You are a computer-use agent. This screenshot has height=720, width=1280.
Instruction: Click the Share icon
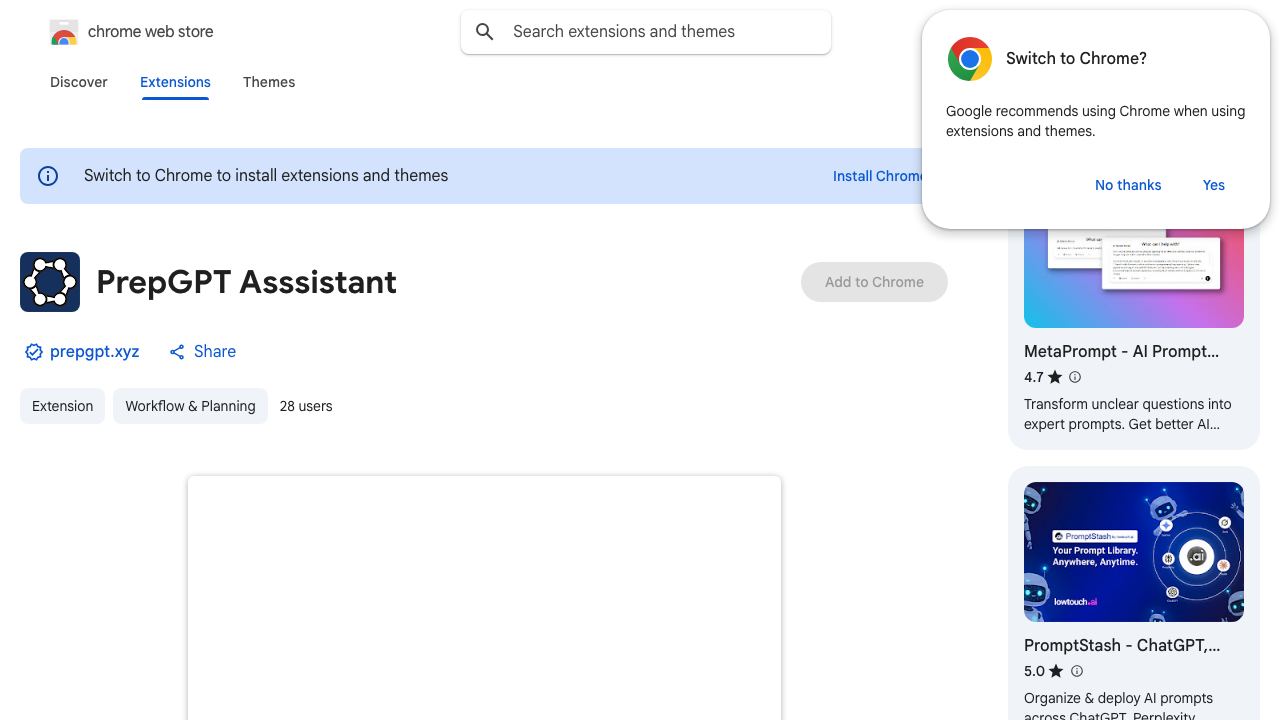(177, 352)
